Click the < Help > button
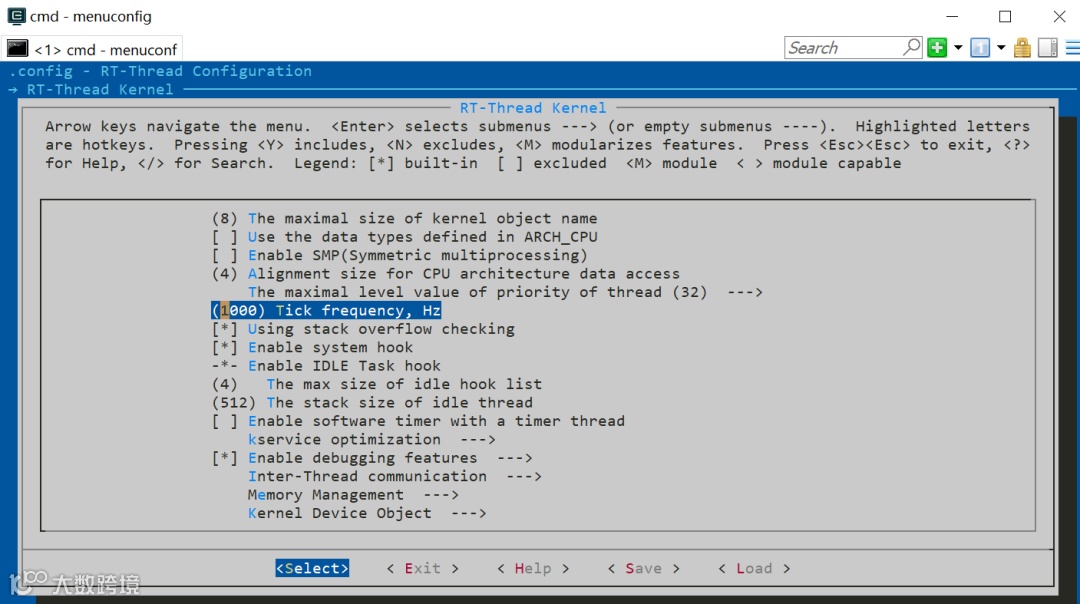Viewport: 1080px width, 604px height. 533,568
